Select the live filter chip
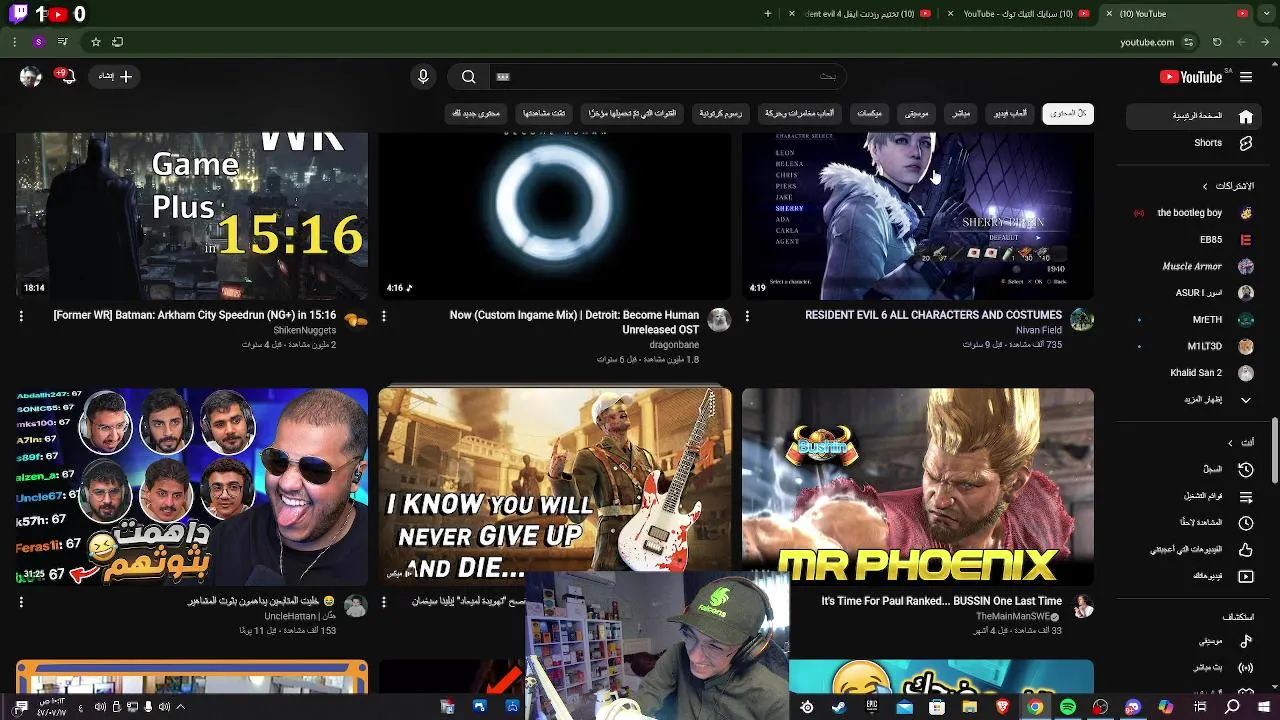This screenshot has width=1280, height=720. tap(961, 114)
